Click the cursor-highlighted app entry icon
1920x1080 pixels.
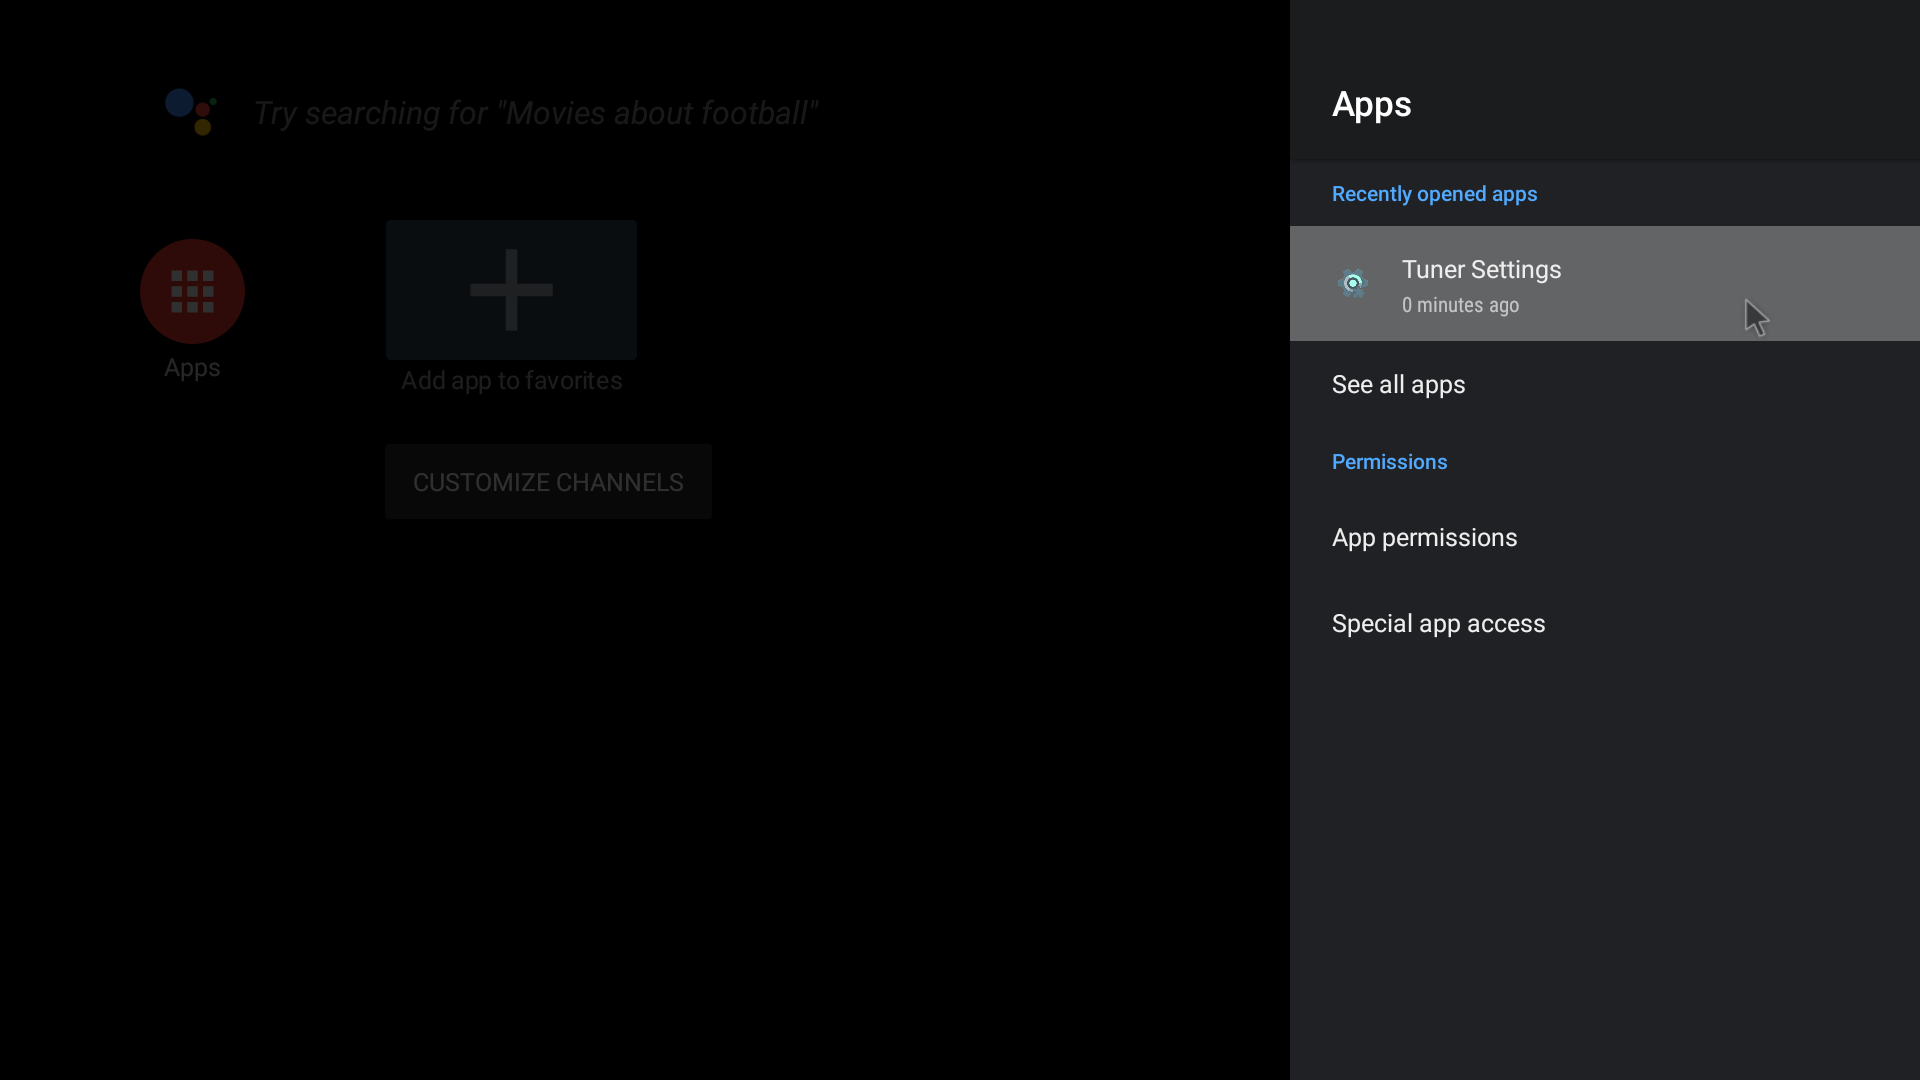tap(1353, 283)
